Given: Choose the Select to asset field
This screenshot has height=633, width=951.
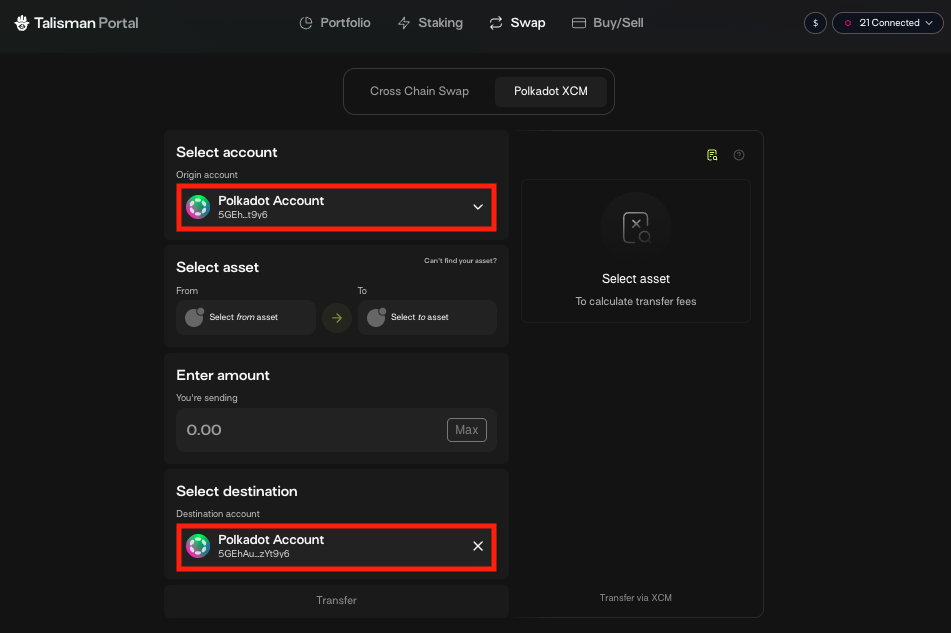Looking at the screenshot, I should tap(427, 317).
